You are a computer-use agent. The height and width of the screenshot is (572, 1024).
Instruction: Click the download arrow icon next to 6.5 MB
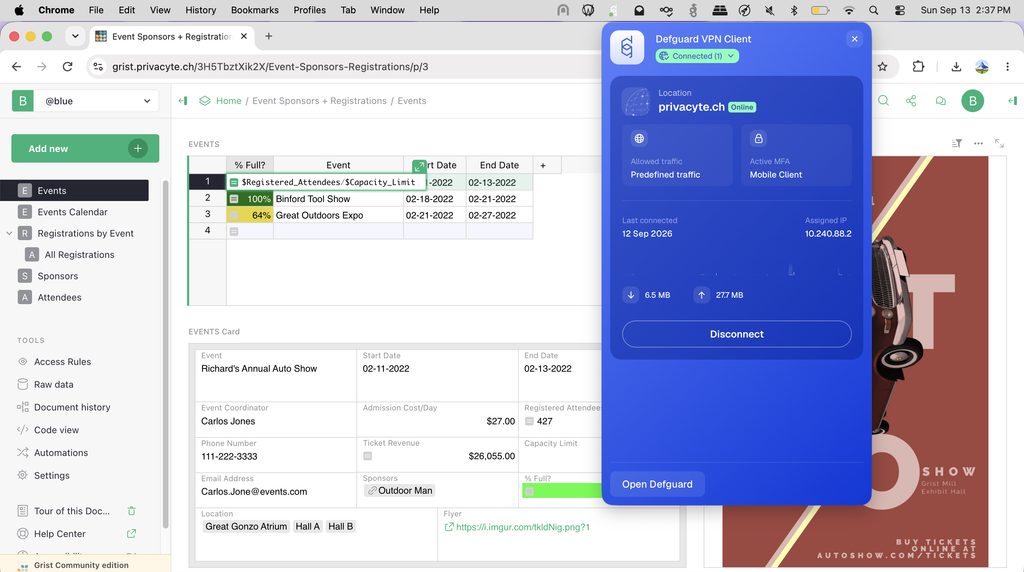(631, 295)
